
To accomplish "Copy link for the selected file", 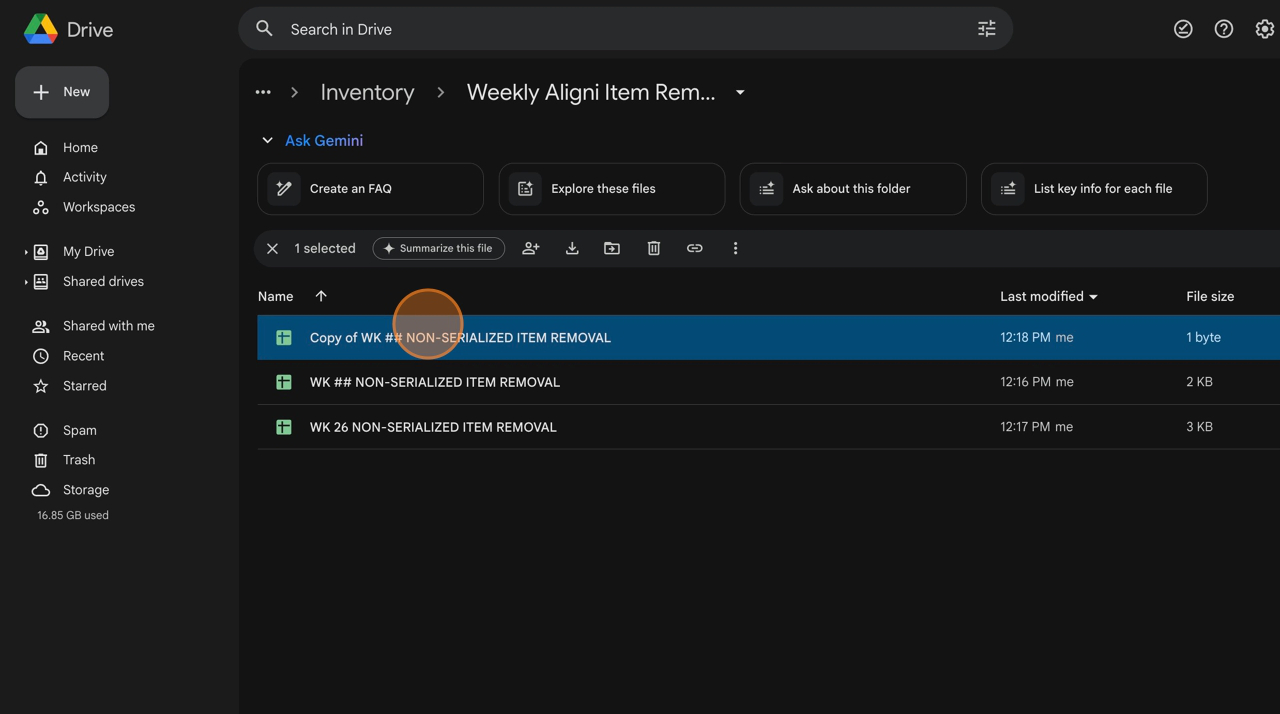I will pos(694,248).
